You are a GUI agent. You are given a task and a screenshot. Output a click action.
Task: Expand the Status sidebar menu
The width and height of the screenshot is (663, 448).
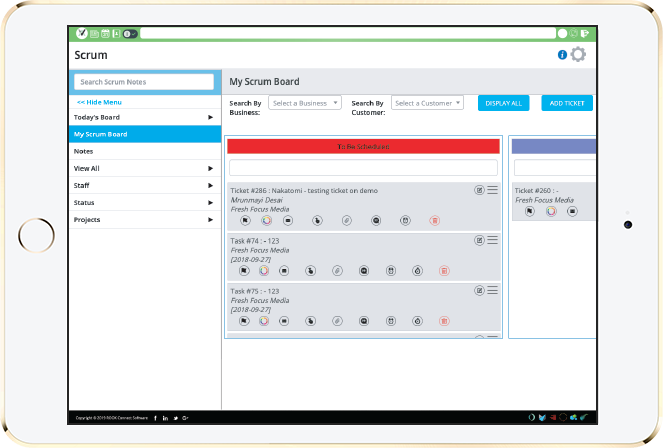pyautogui.click(x=145, y=202)
